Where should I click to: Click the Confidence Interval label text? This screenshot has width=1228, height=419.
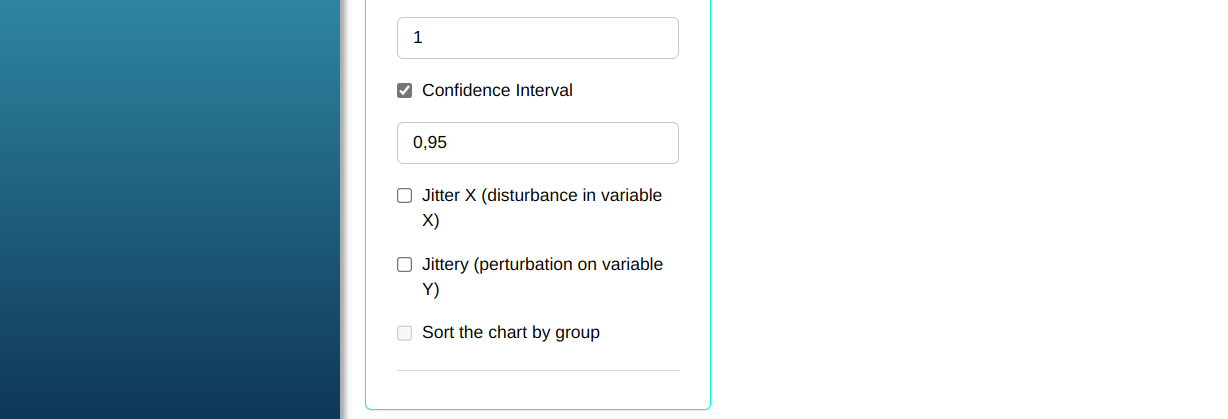point(497,91)
